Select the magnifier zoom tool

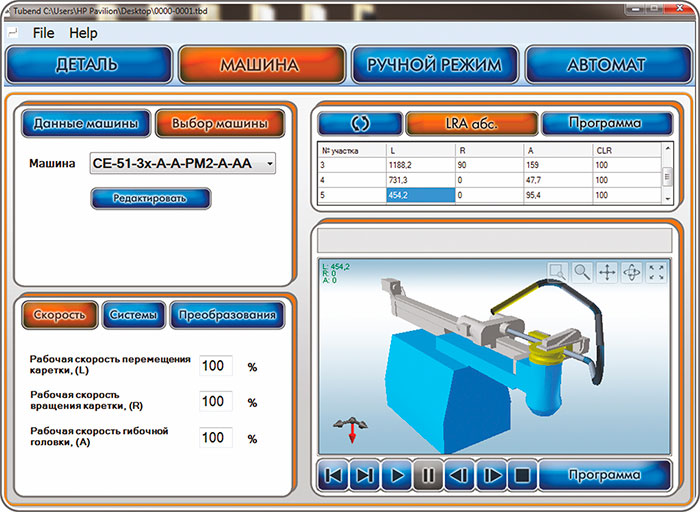[582, 271]
